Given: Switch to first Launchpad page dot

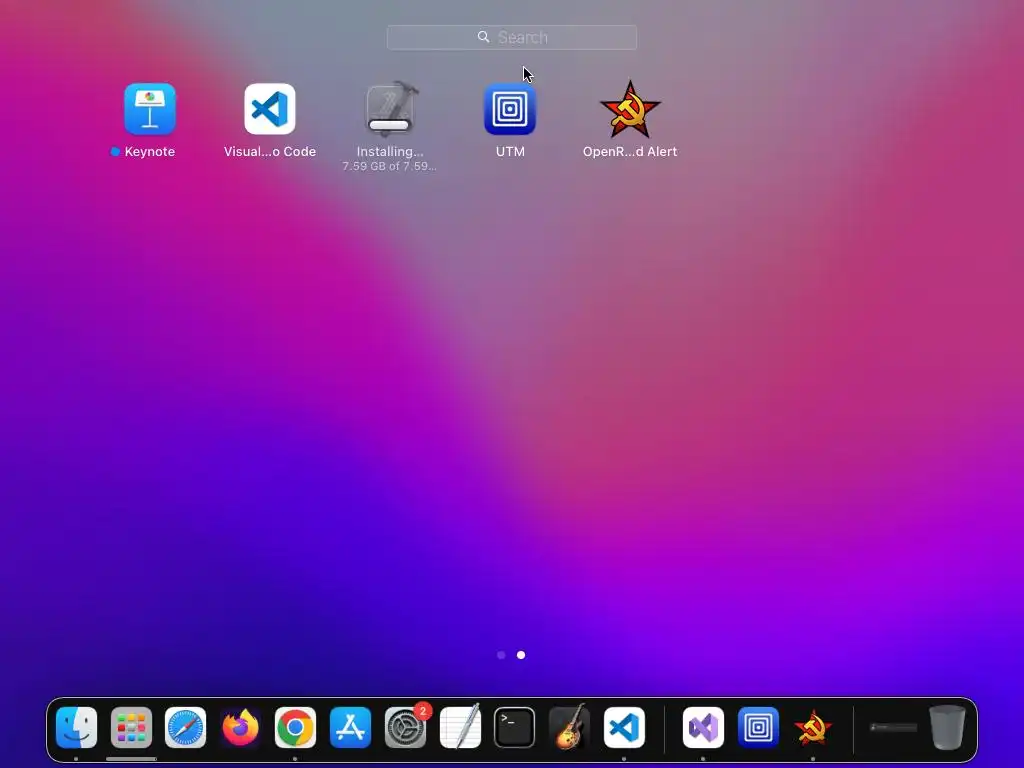Looking at the screenshot, I should (x=501, y=655).
